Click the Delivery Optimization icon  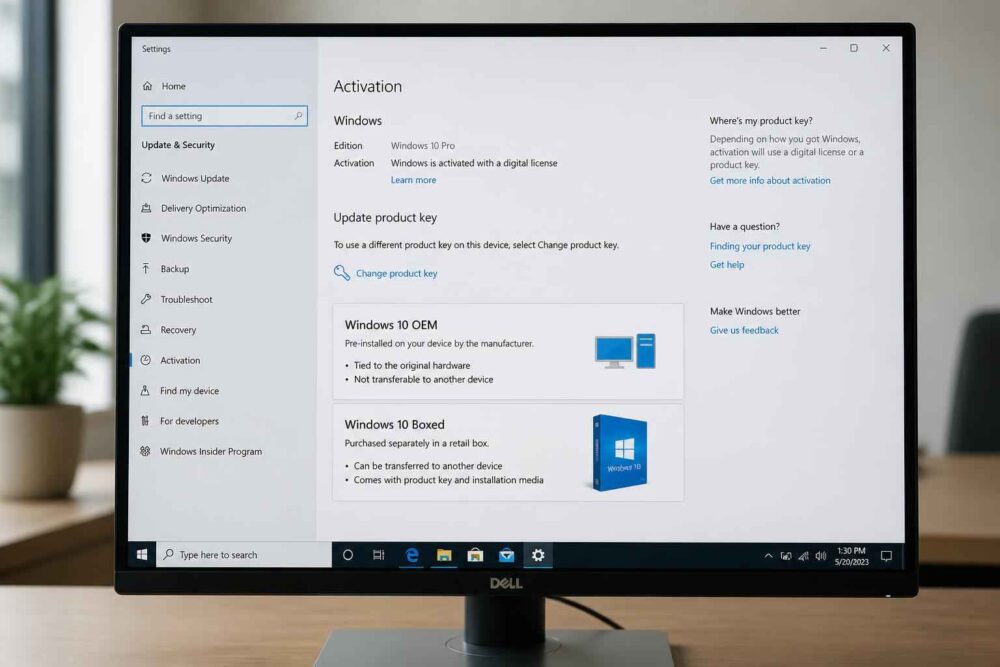(x=146, y=208)
